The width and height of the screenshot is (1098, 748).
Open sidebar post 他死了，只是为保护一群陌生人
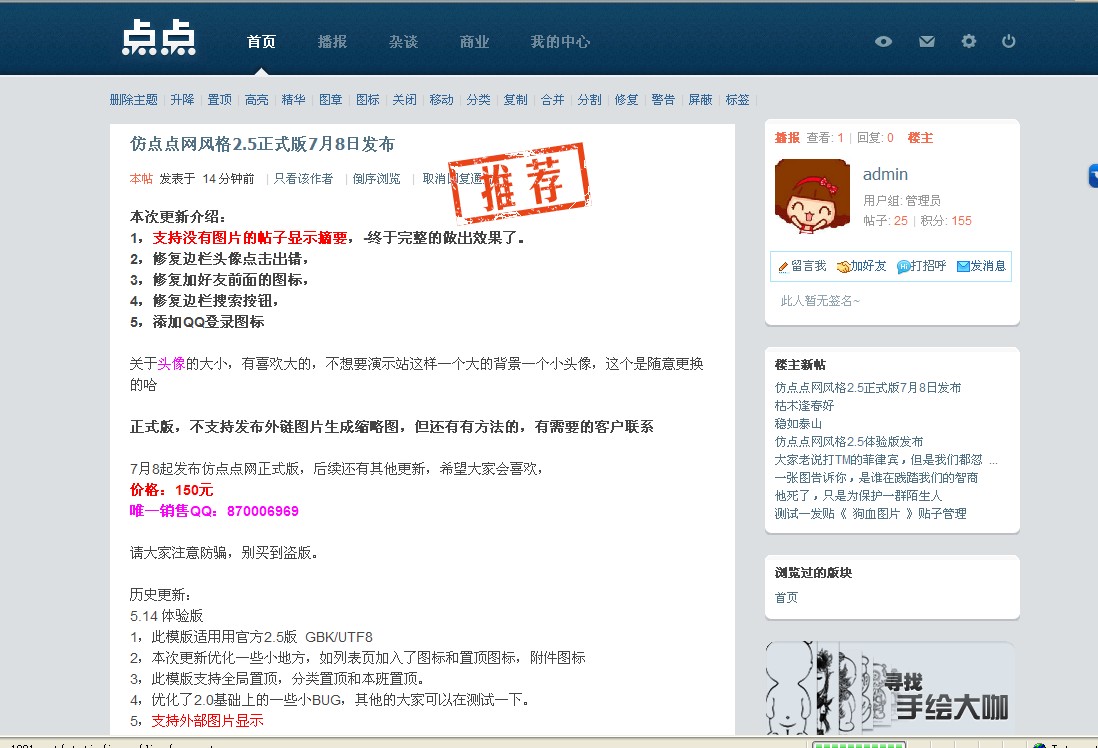(859, 495)
